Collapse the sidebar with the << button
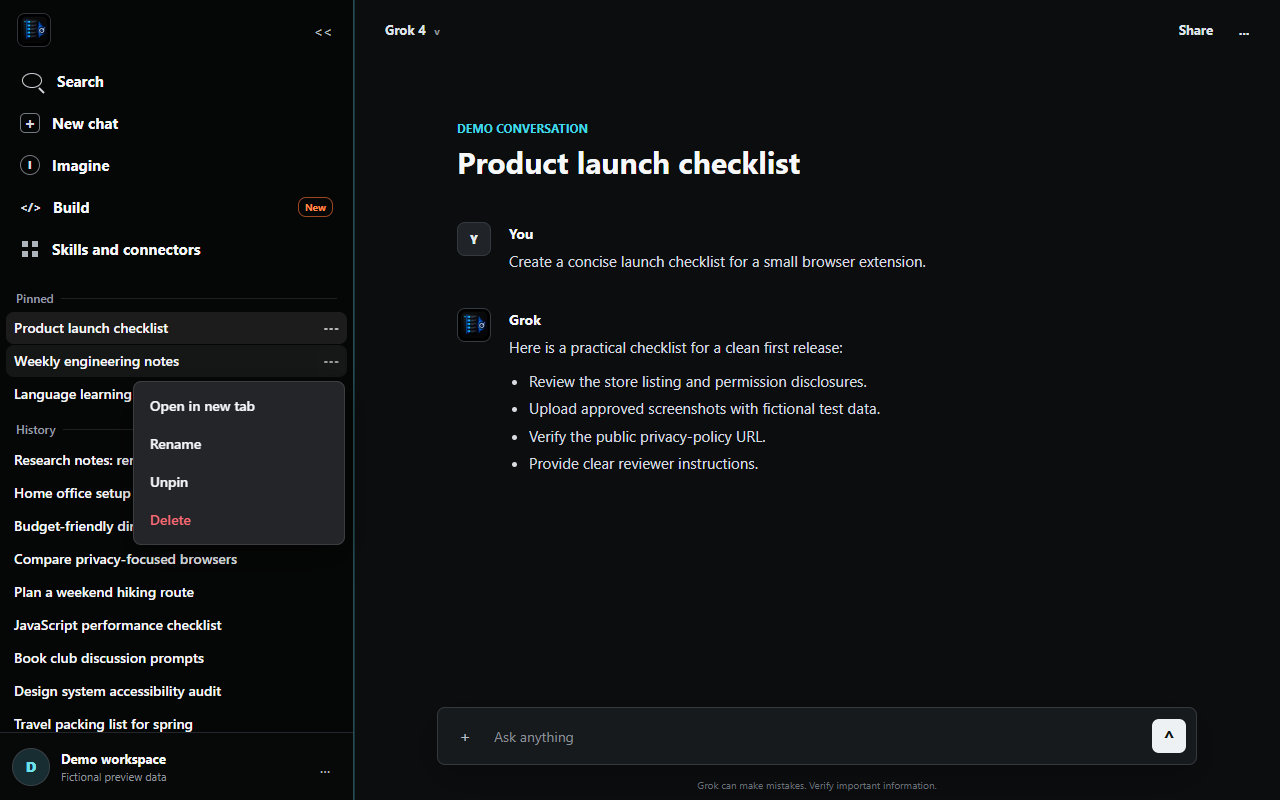Screen dimensions: 1280x800 click(323, 32)
